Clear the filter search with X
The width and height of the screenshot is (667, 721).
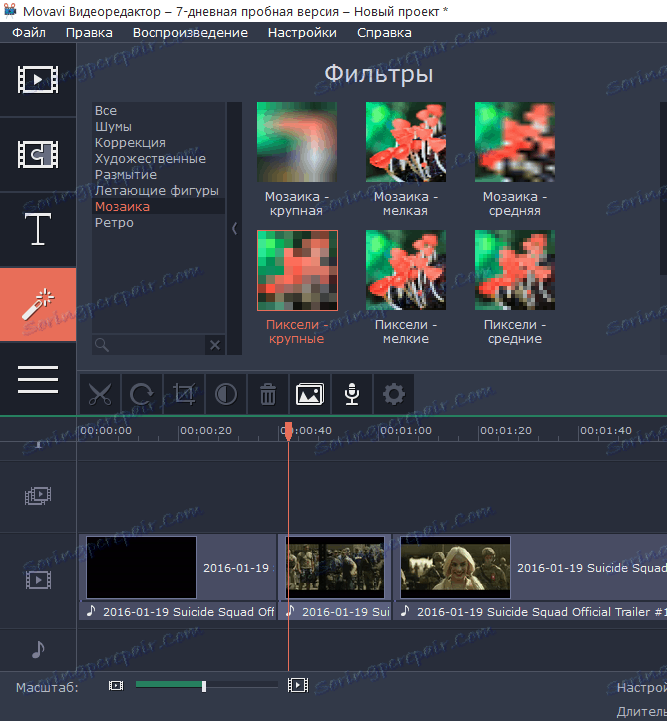215,345
